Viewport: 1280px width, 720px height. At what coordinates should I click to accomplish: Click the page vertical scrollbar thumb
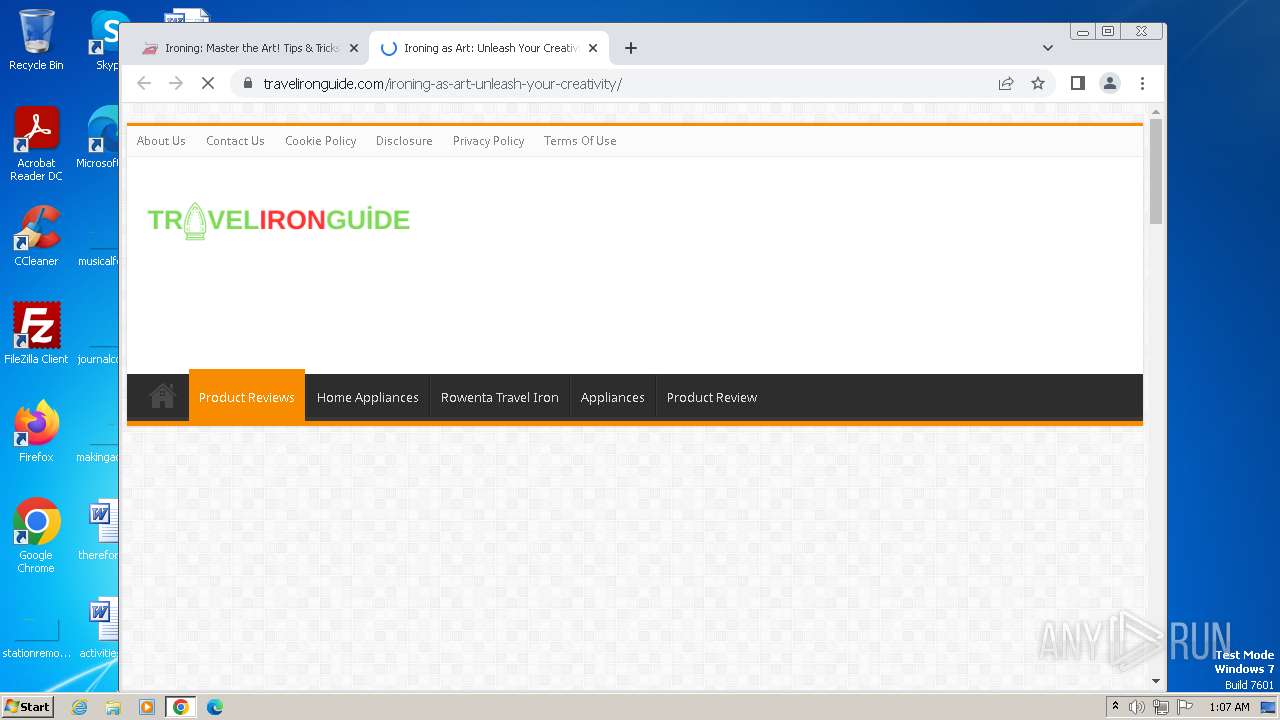point(1156,170)
